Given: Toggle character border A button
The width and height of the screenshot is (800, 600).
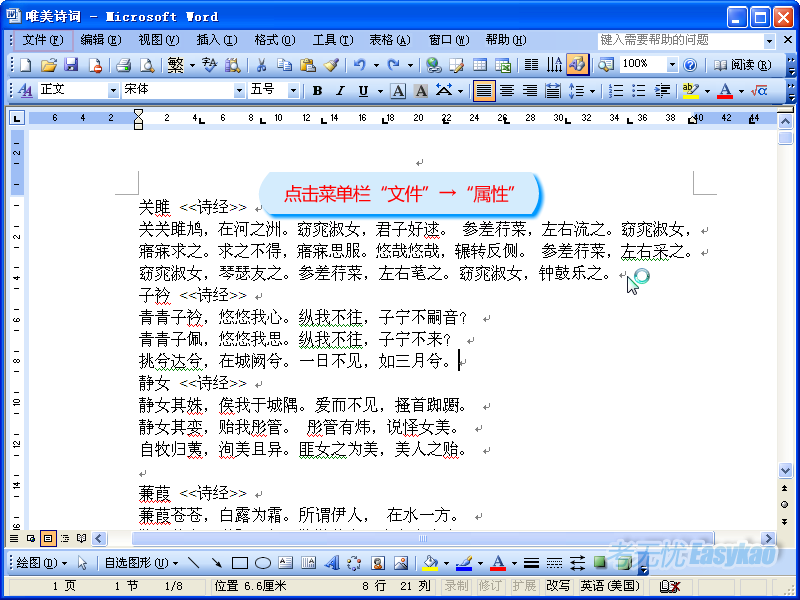Looking at the screenshot, I should [x=398, y=91].
